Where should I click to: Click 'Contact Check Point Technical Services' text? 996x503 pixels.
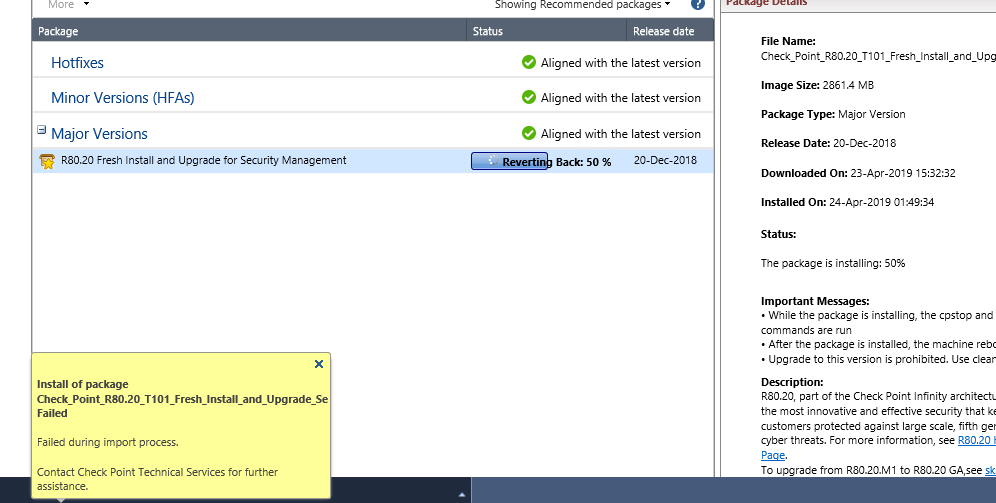(158, 479)
